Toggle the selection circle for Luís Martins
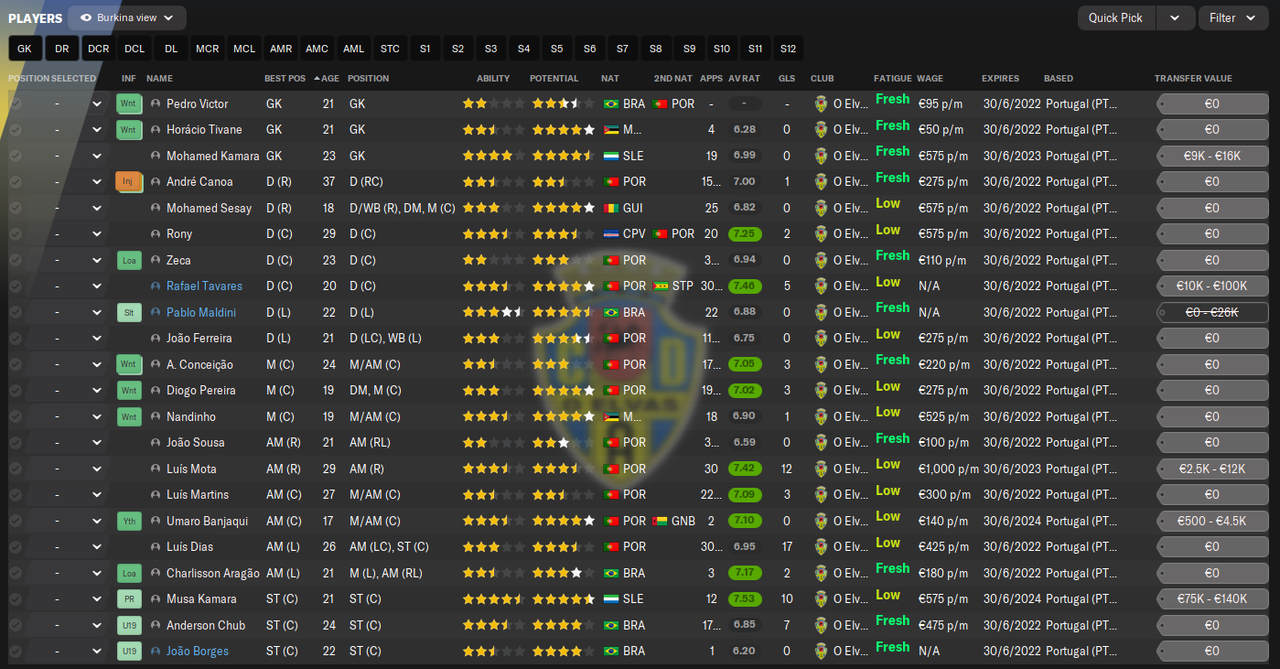Image resolution: width=1280 pixels, height=669 pixels. tap(15, 495)
